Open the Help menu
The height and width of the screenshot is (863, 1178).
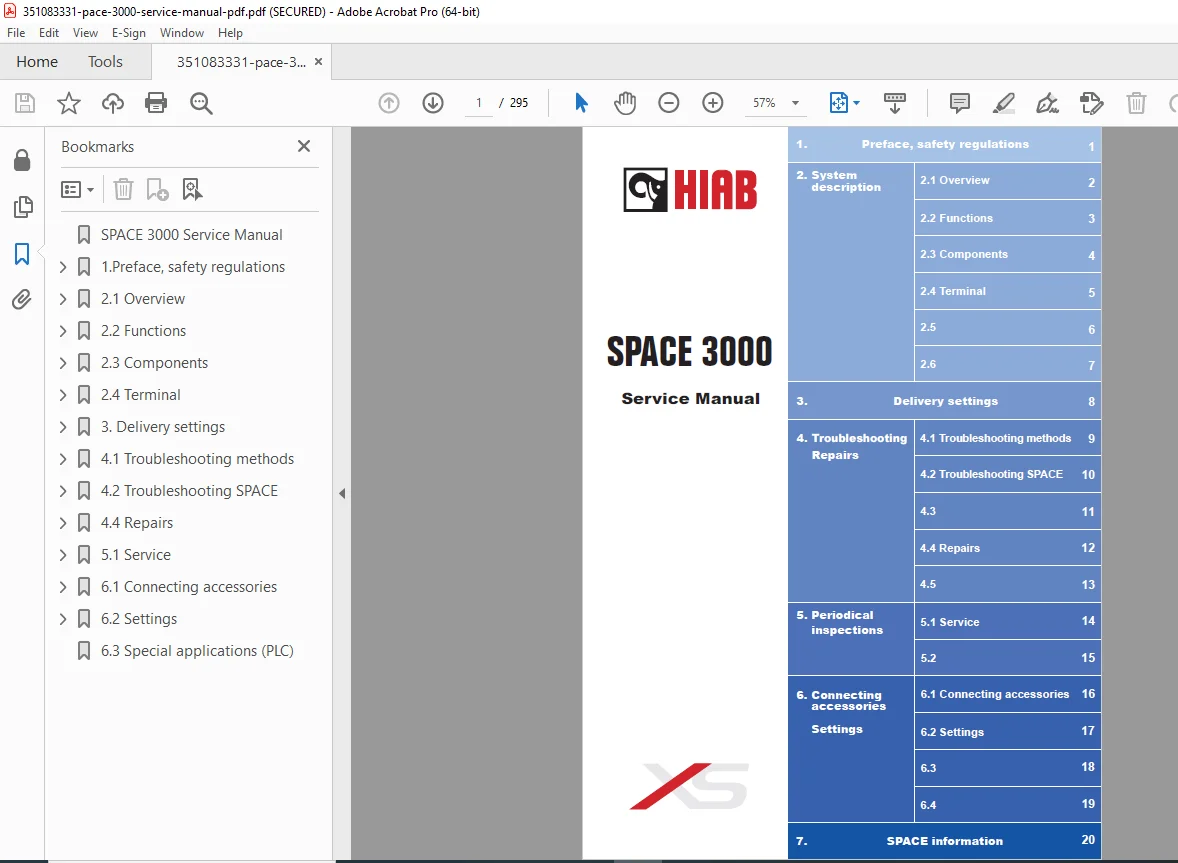tap(230, 33)
